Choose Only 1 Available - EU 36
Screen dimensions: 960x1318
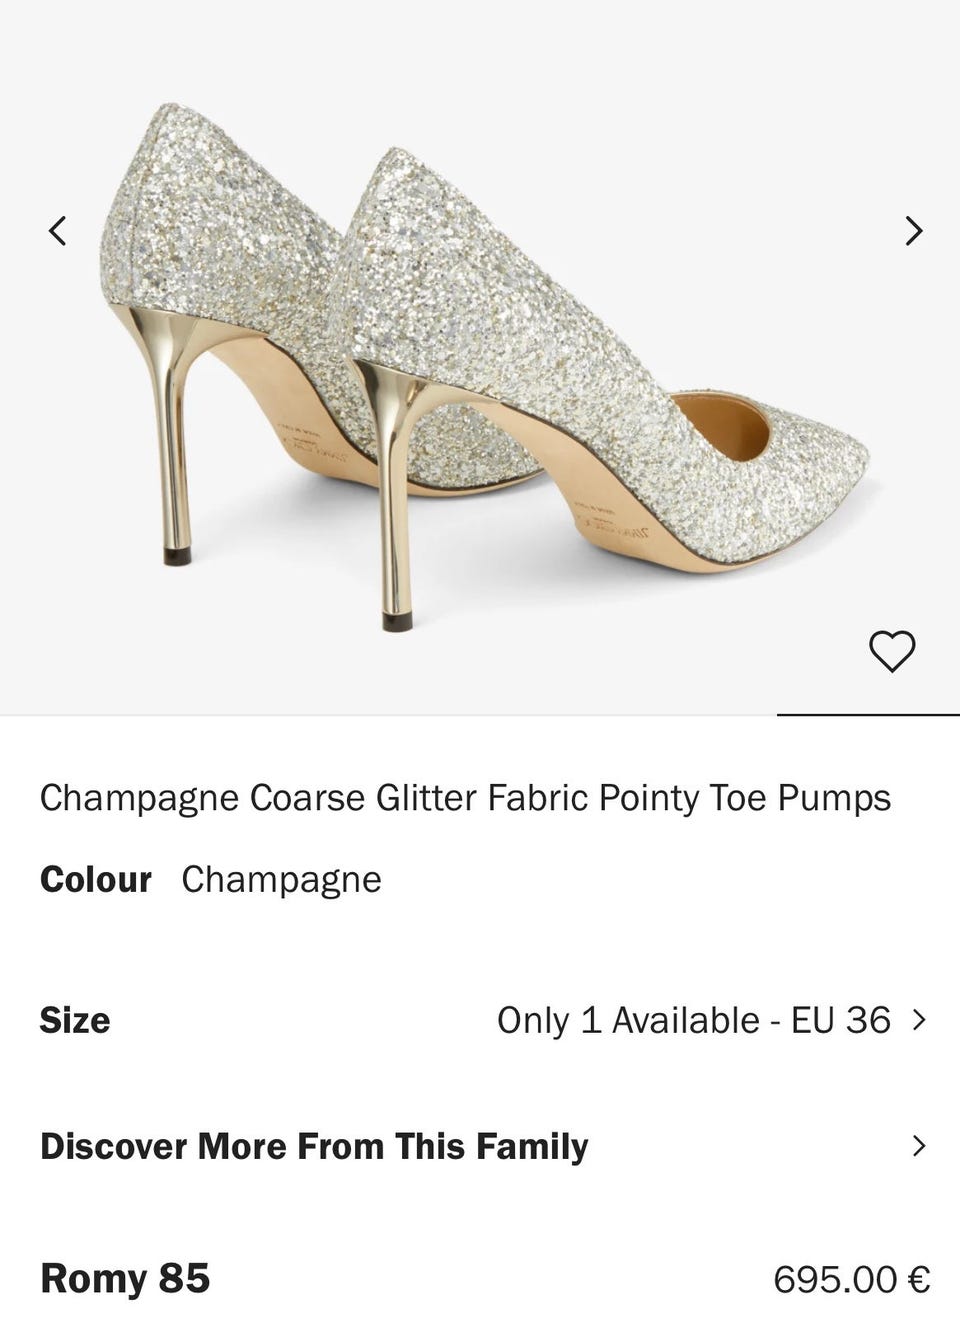click(693, 1020)
